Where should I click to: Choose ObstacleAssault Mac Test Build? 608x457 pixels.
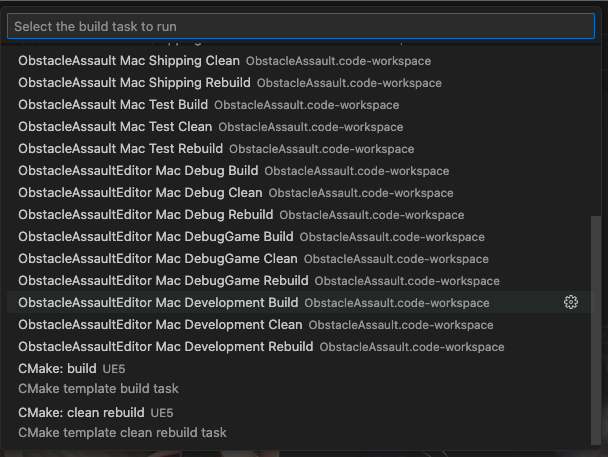click(x=301, y=105)
